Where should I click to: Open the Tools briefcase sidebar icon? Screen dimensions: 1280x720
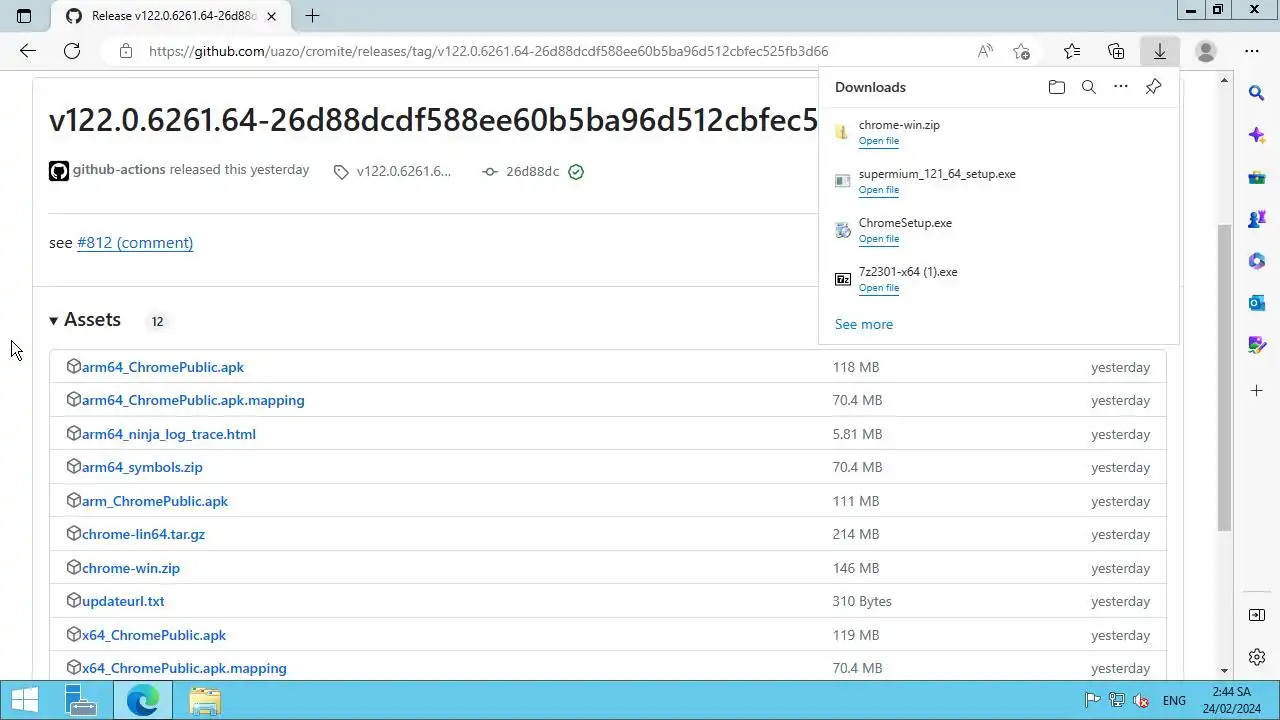pyautogui.click(x=1257, y=177)
